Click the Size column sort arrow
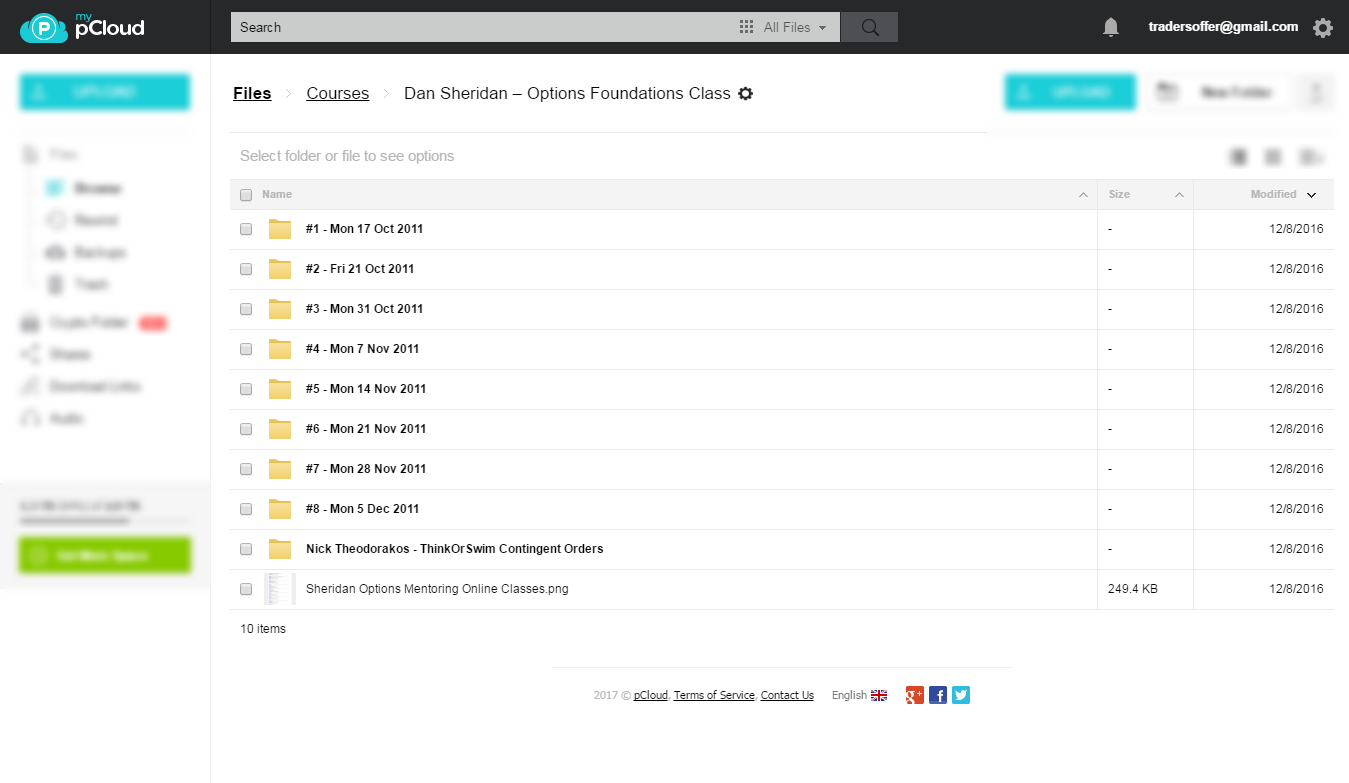 (x=1179, y=195)
